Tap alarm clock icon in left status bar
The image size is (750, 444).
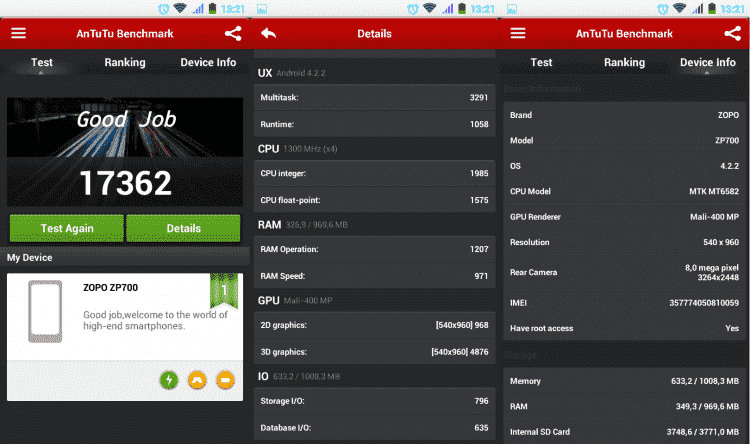tap(164, 9)
